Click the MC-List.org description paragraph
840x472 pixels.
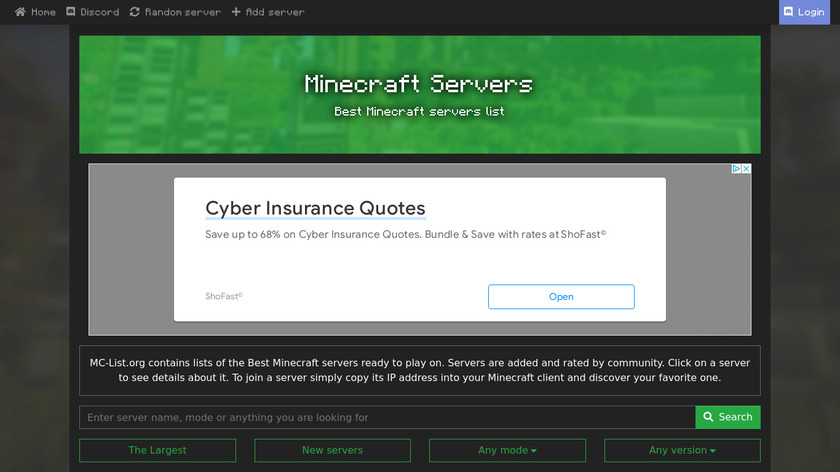[x=419, y=370]
